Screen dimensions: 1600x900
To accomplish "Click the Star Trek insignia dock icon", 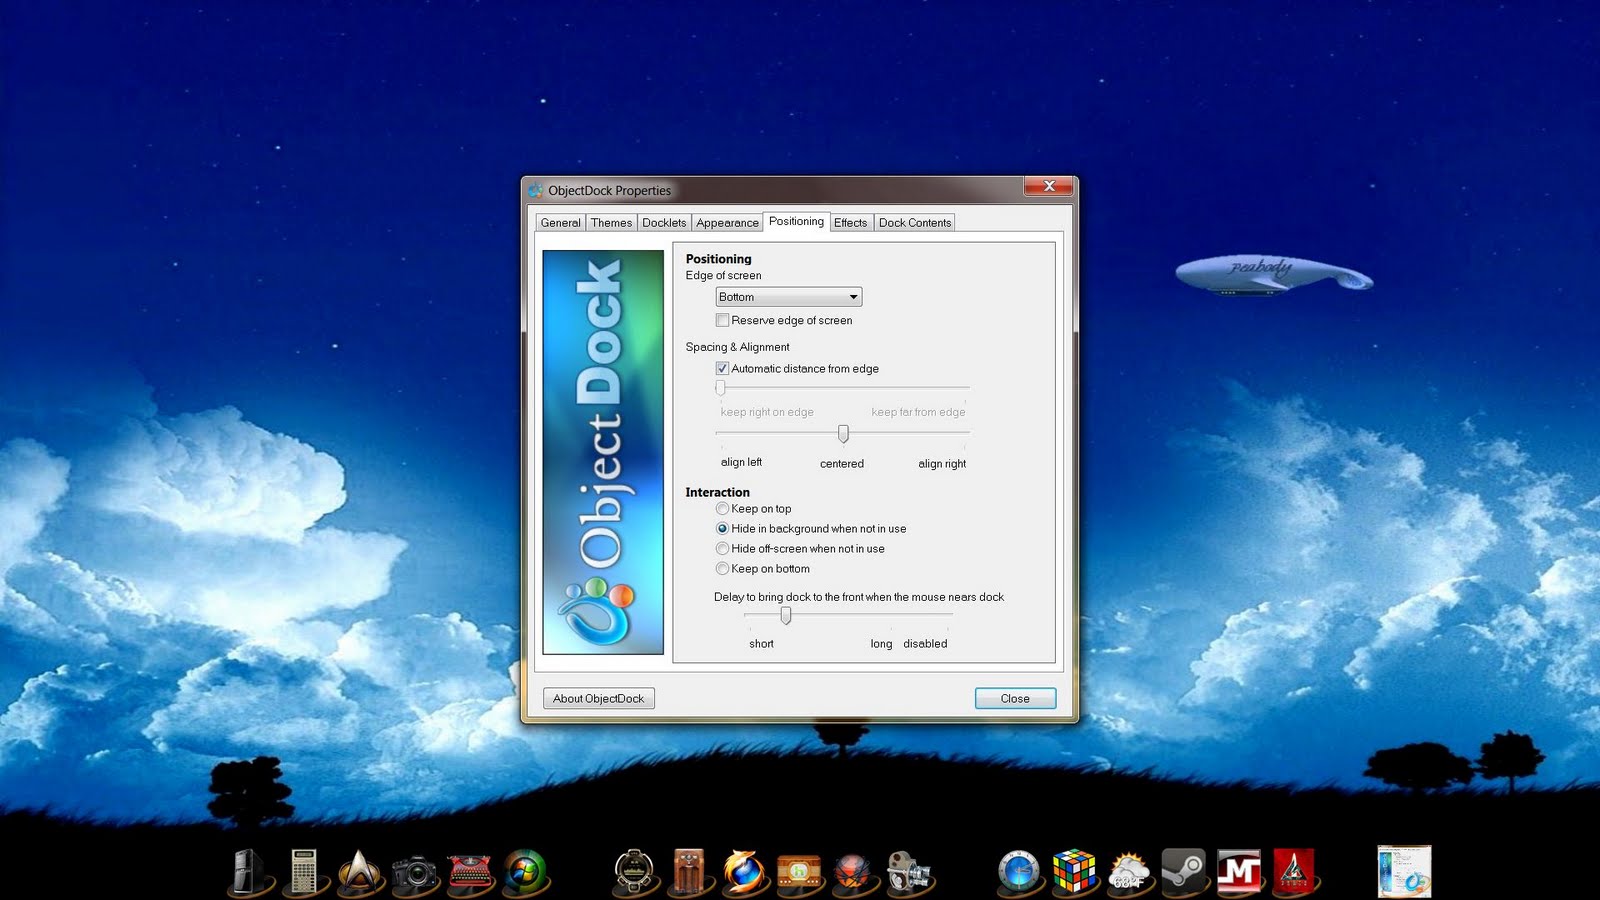I will click(359, 871).
